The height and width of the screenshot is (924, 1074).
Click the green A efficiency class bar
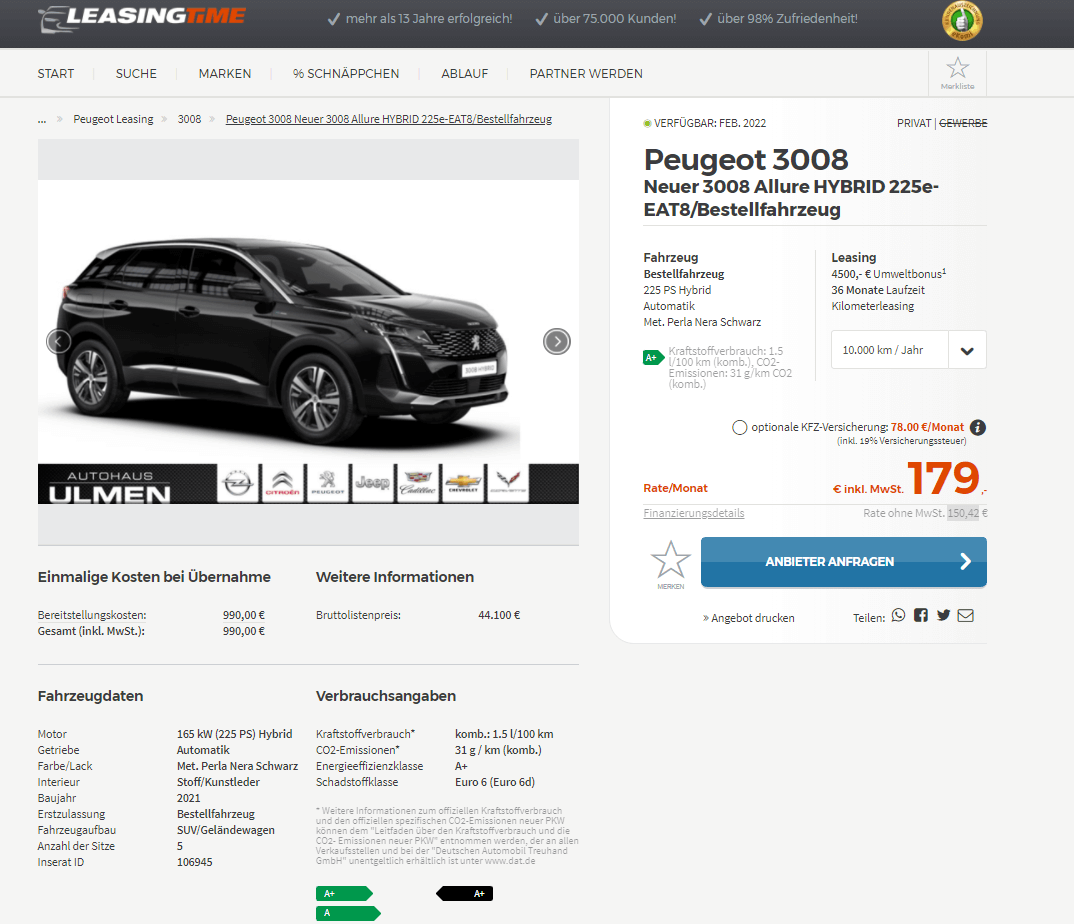click(348, 913)
